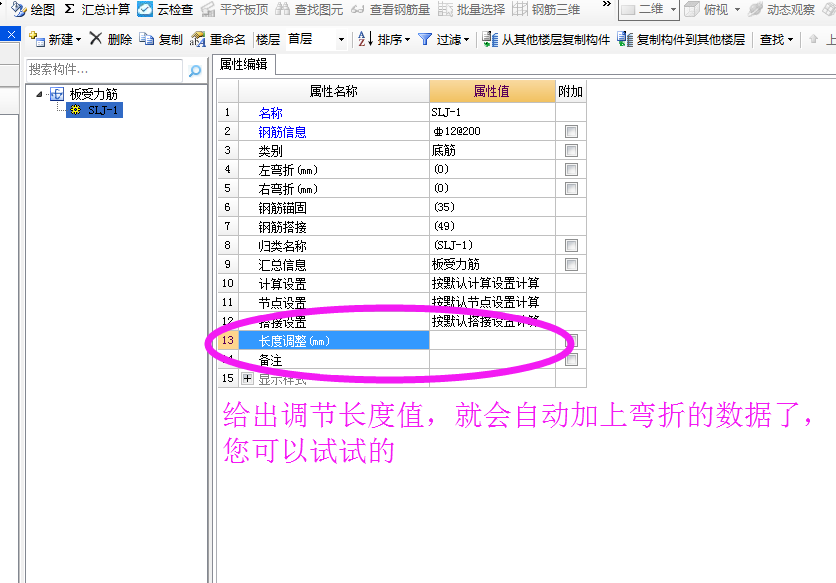Screen dimensions: 836x583
Task: Toggle 附加 checkbox for 备注 row
Action: click(x=571, y=360)
